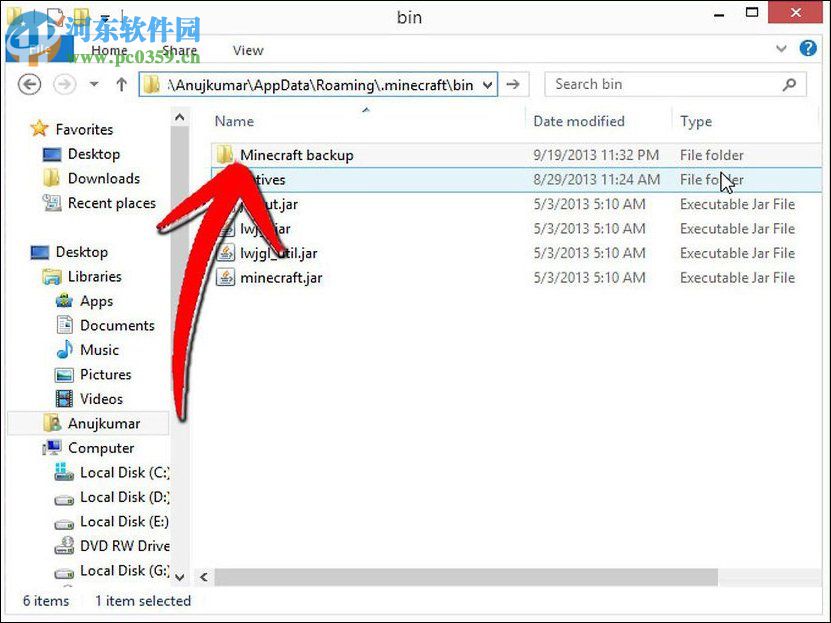Open Libraries in the navigation pane

coord(94,277)
